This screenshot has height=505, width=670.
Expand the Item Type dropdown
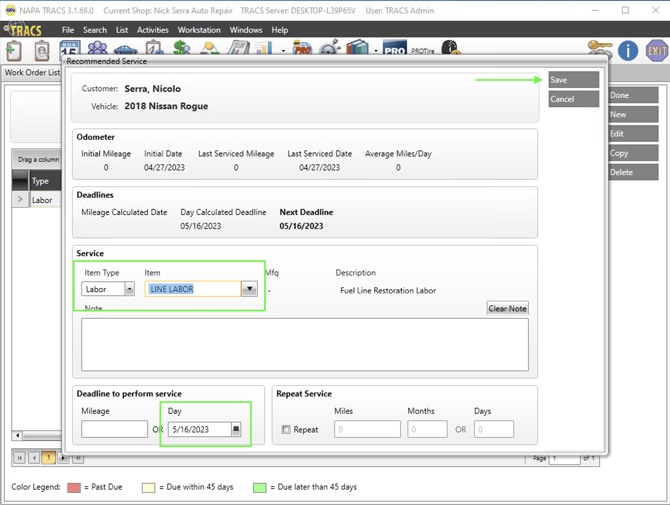(x=129, y=289)
